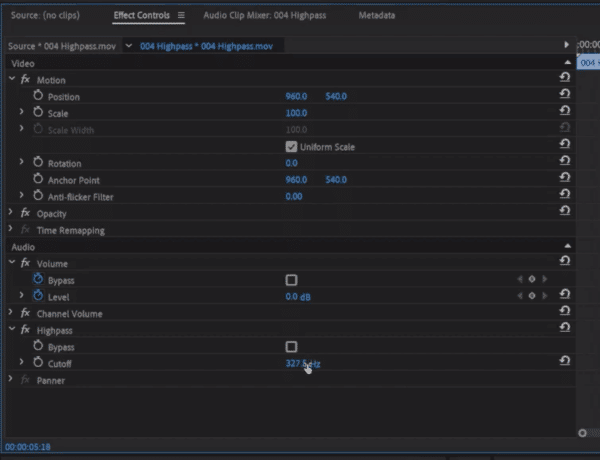The width and height of the screenshot is (600, 460).
Task: Expand the Channel Volume effect
Action: point(11,312)
